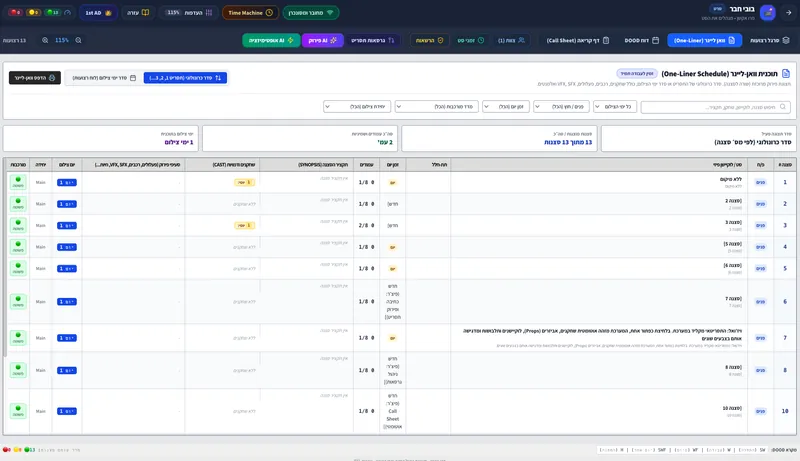
Task: Click the back arrow icon beside the user name
Action: 788,13
